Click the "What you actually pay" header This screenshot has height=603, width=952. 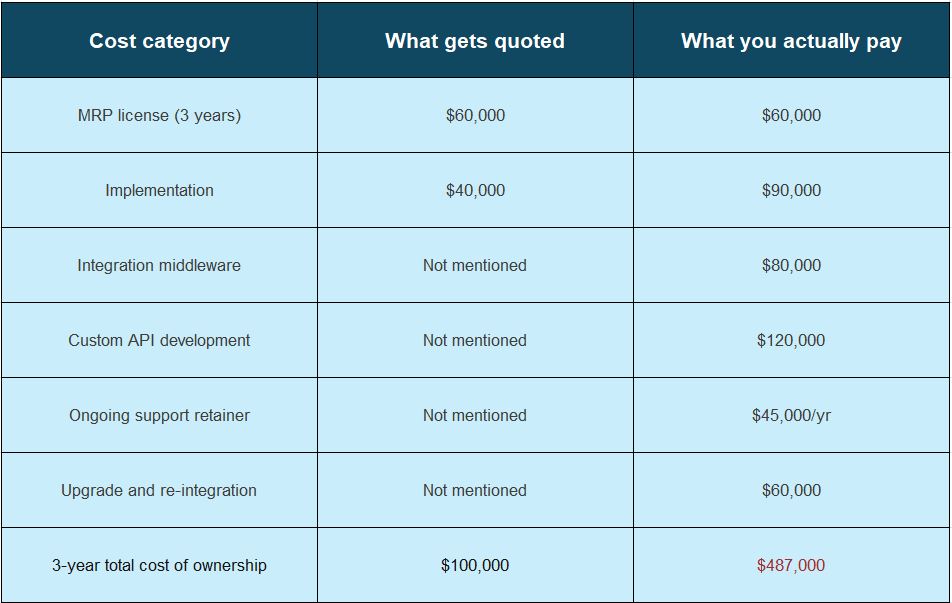pos(791,41)
